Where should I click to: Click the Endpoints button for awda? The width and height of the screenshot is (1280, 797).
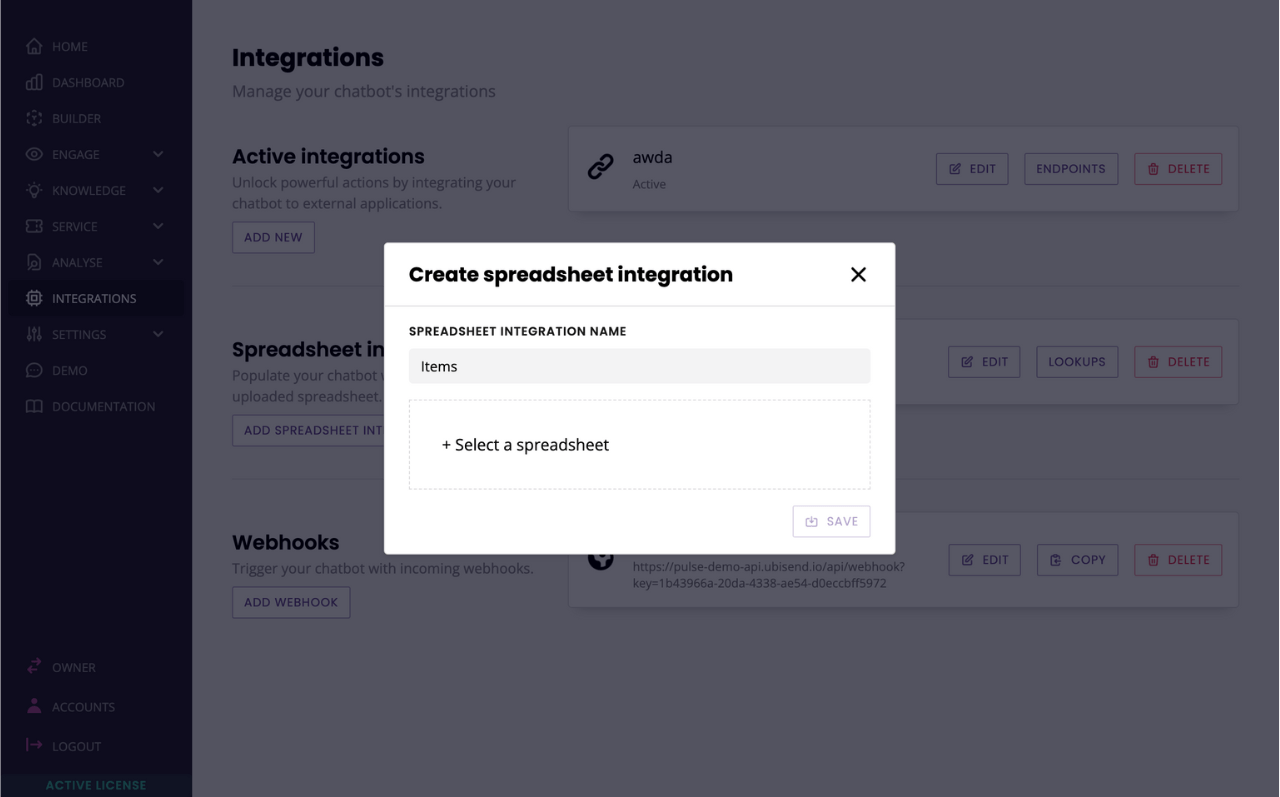(1070, 169)
